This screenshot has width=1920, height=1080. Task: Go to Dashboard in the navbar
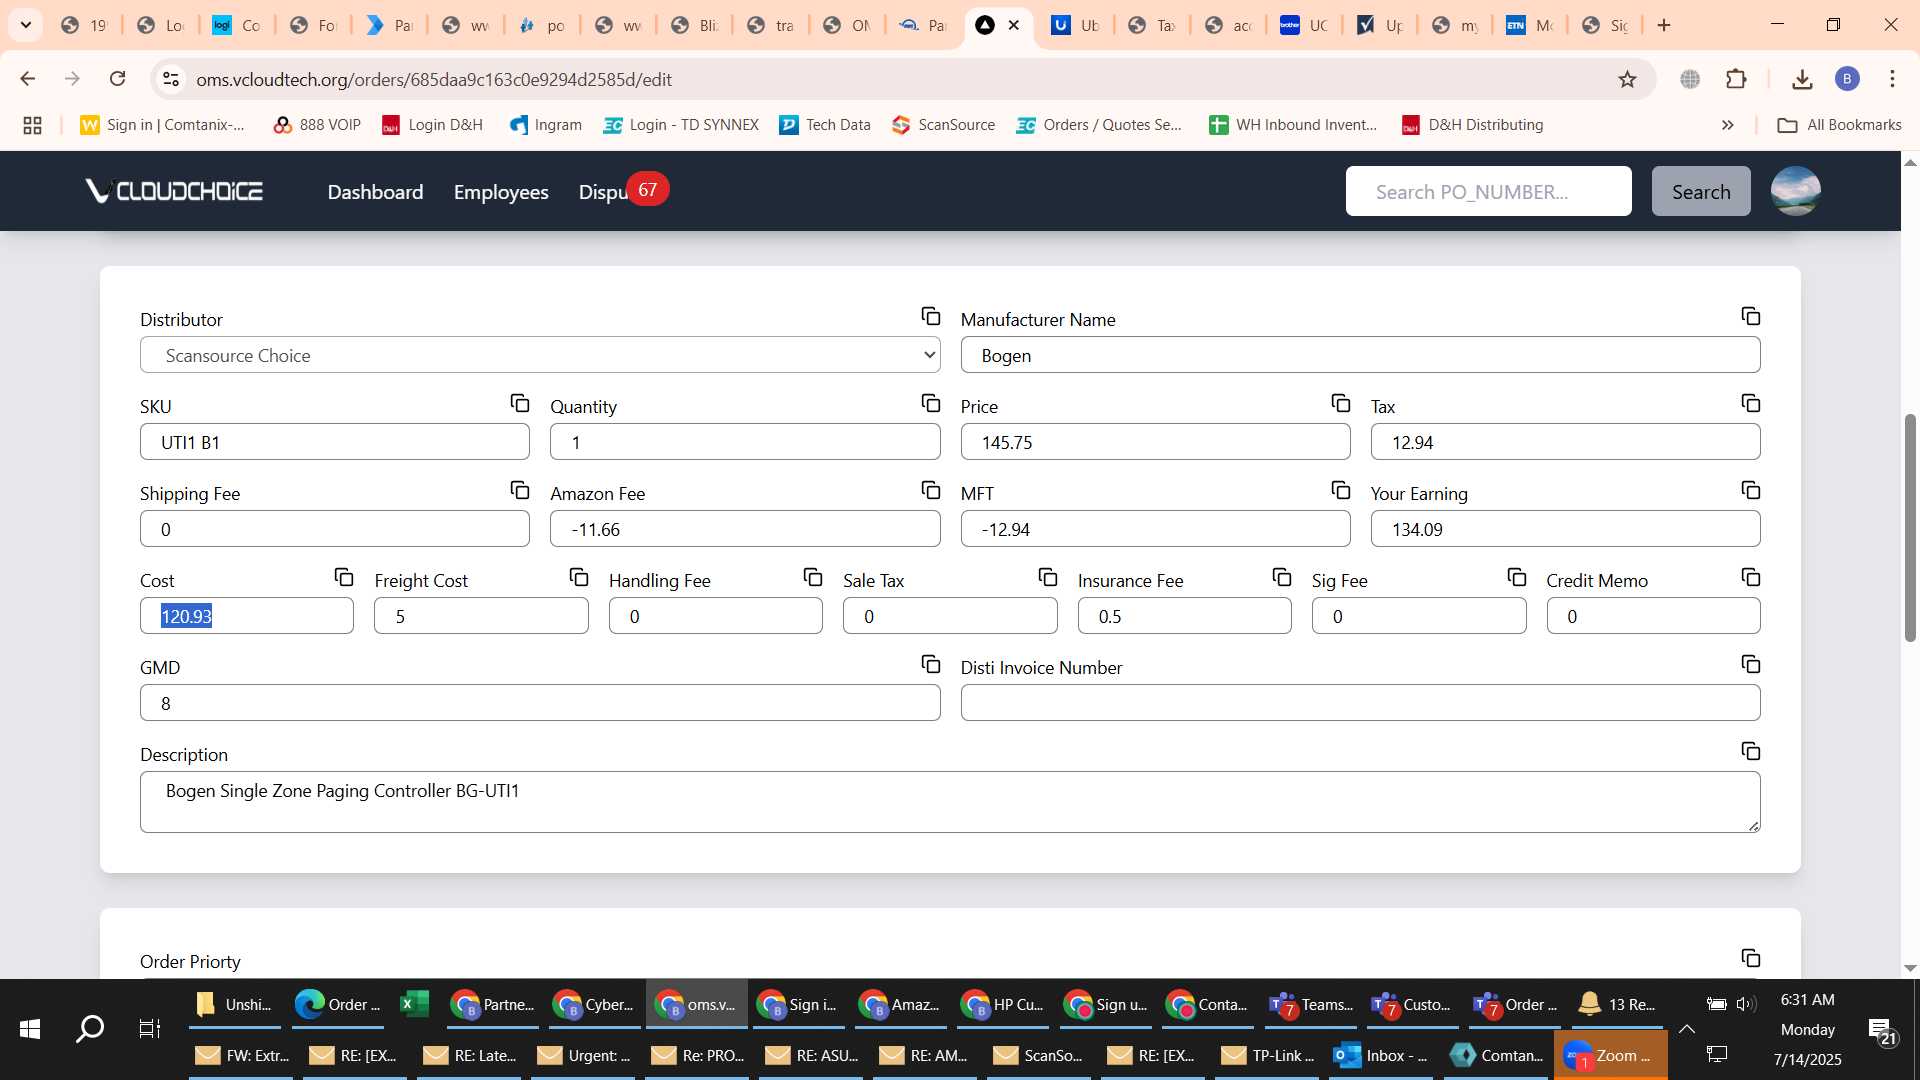click(375, 192)
